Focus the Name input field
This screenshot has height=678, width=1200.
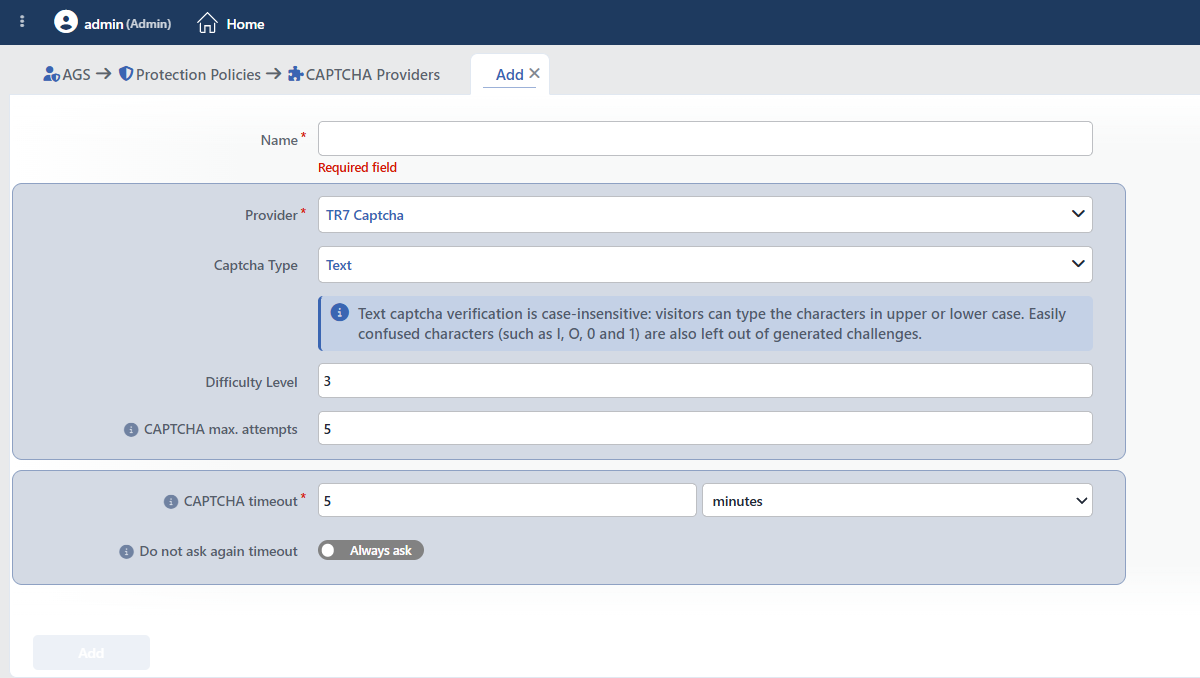tap(705, 139)
